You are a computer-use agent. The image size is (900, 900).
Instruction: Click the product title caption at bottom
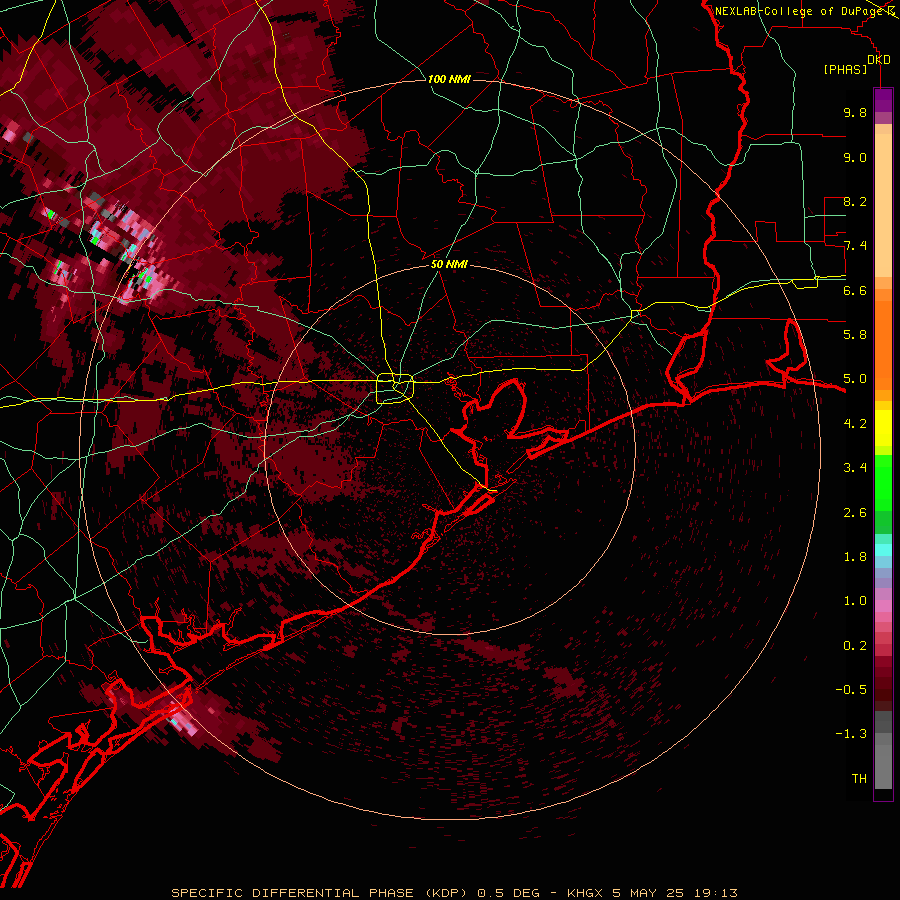point(454,893)
